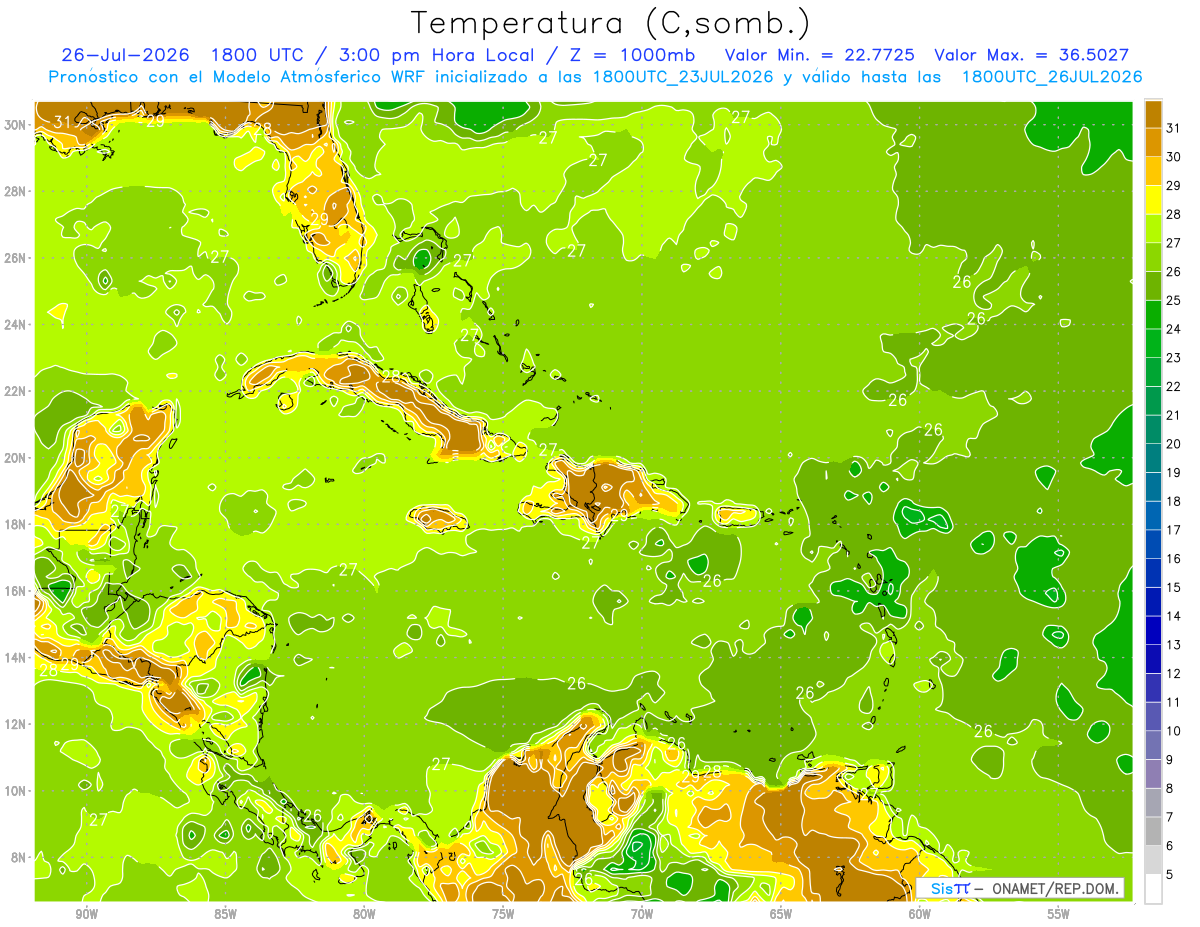Click latitude axis label '24N'
Image resolution: width=1200 pixels, height=927 pixels.
click(x=16, y=325)
